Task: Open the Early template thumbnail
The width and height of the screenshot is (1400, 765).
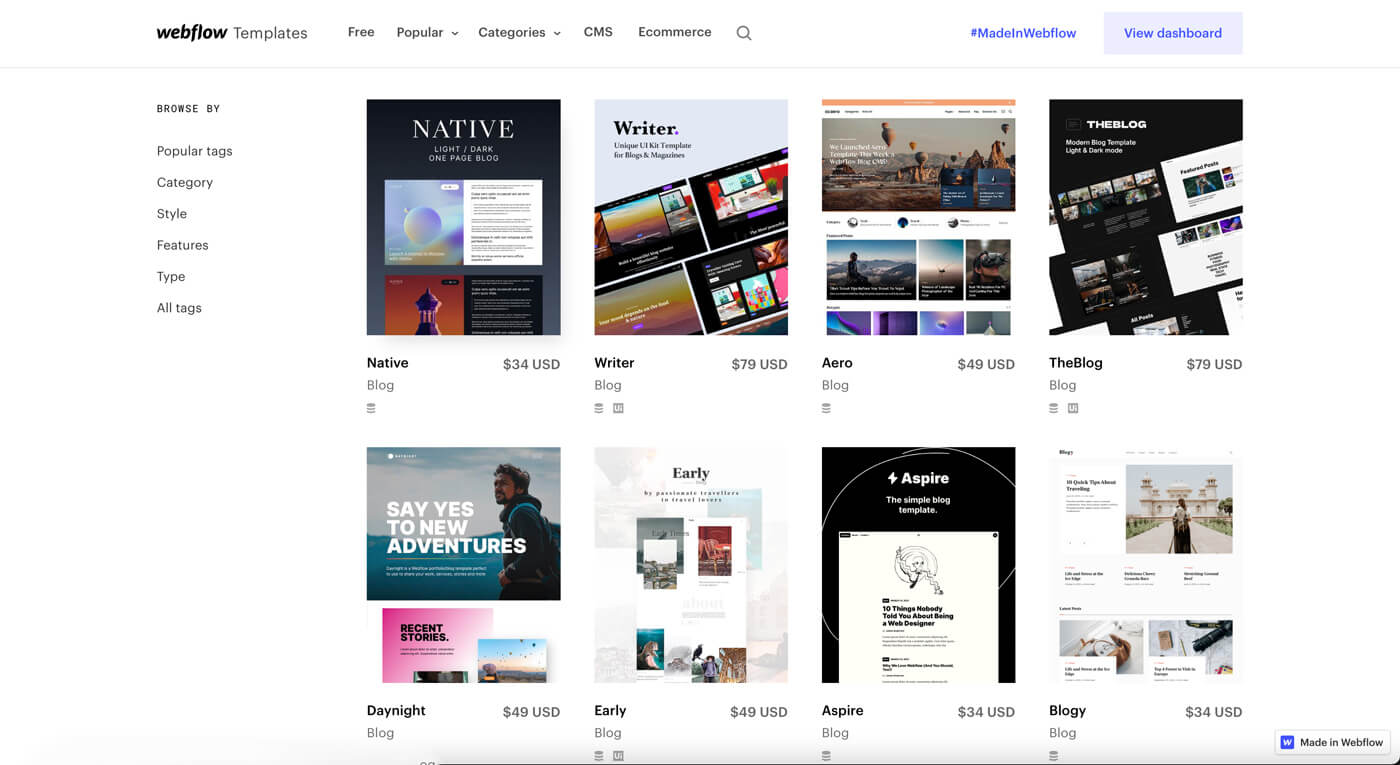Action: click(691, 565)
